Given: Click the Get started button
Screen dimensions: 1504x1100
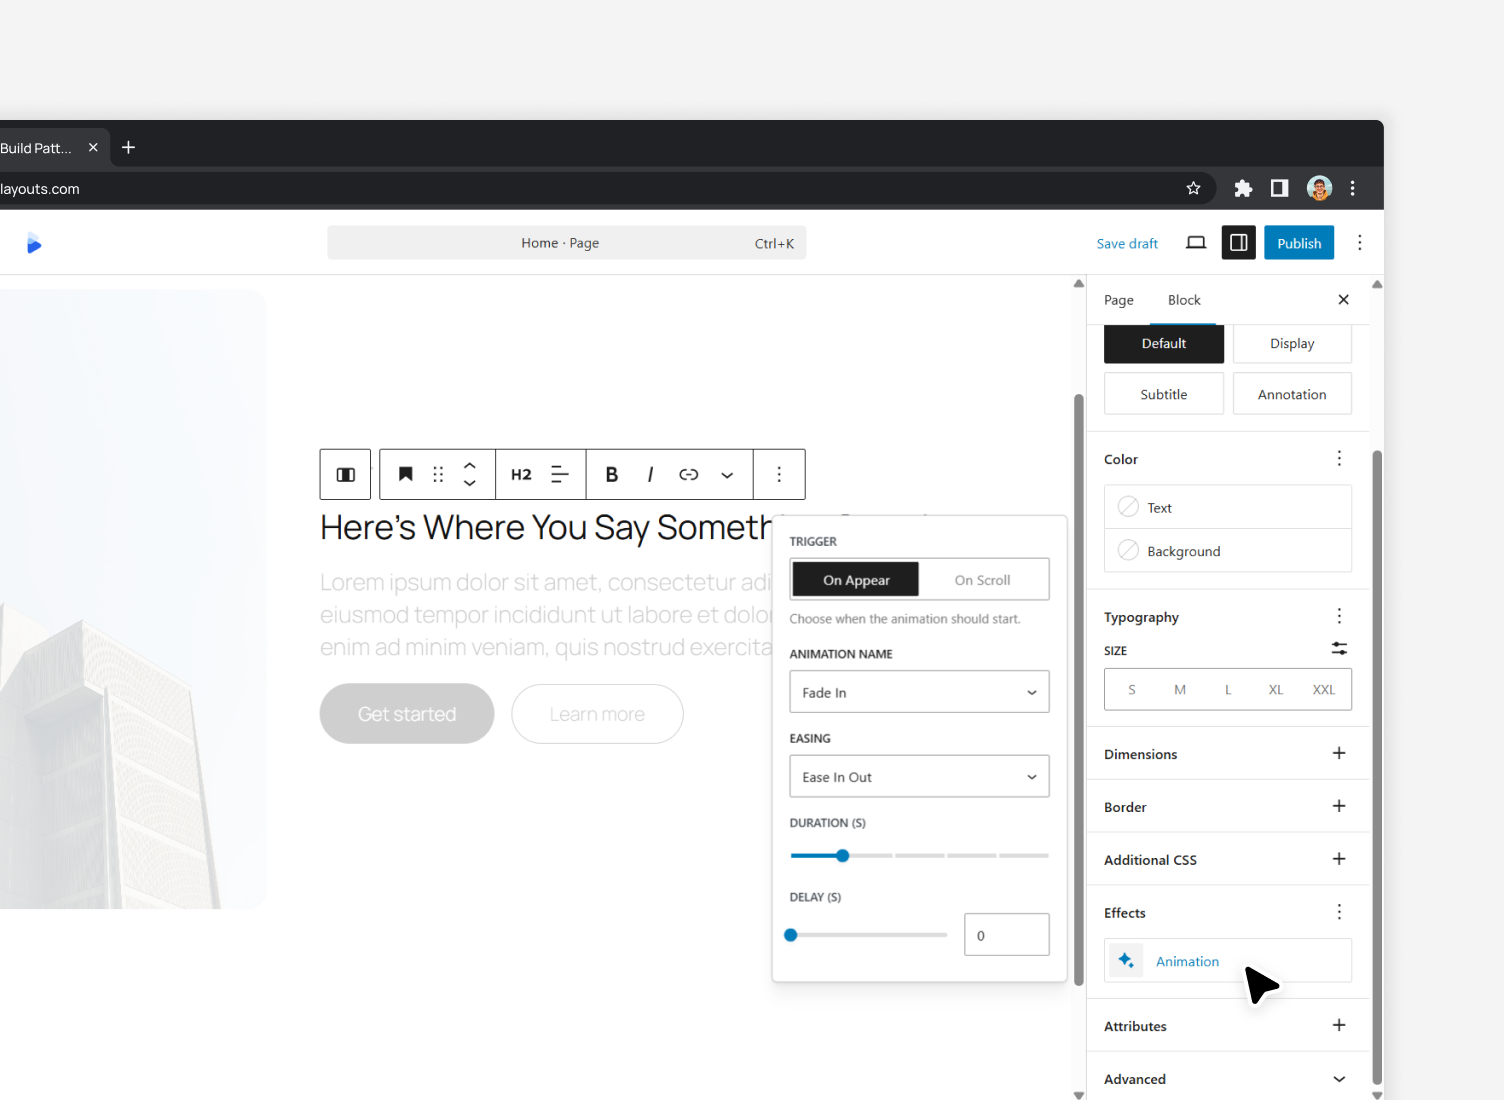Looking at the screenshot, I should (407, 714).
